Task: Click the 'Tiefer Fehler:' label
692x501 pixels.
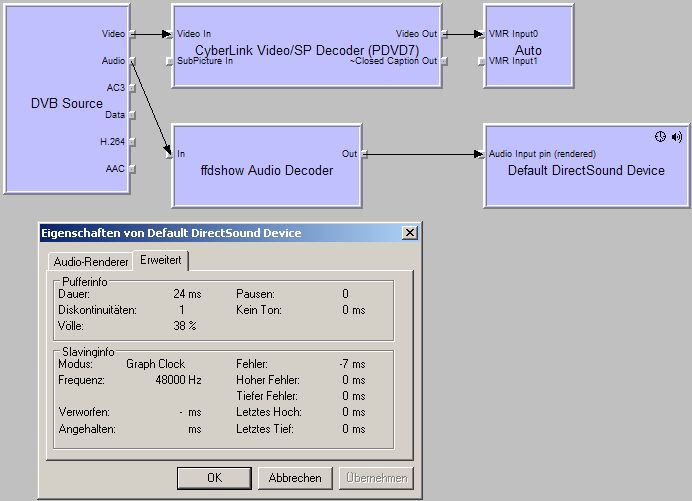Action: 267,396
